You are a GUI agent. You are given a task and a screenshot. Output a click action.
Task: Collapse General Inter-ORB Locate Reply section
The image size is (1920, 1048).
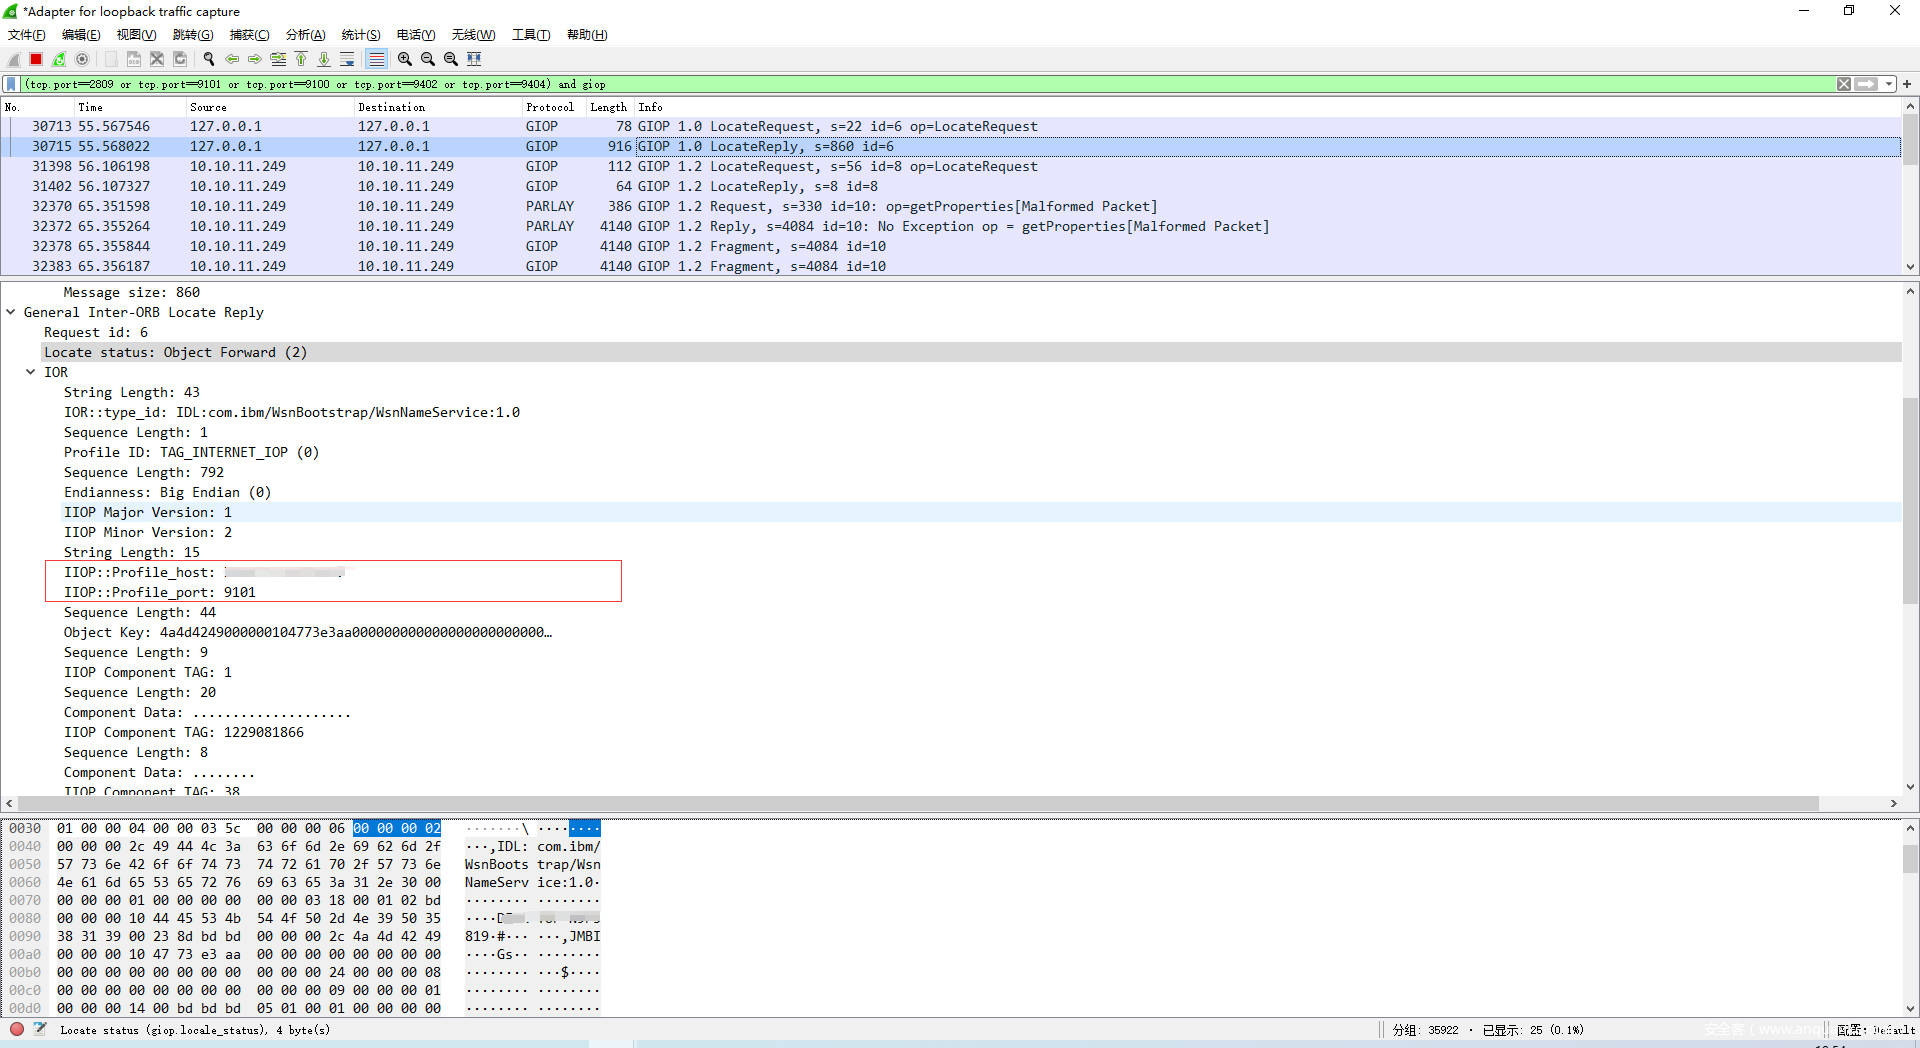11,312
